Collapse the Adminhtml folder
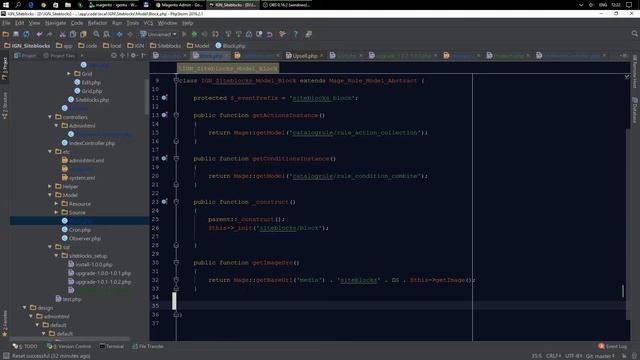640x360 pixels. click(x=56, y=126)
